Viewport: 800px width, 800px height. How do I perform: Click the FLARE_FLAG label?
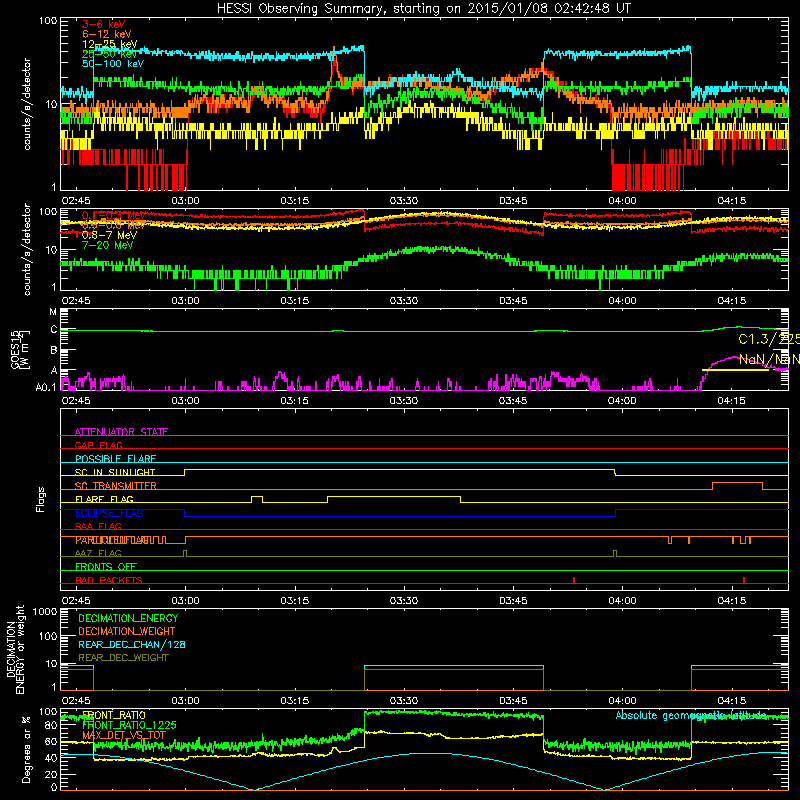(104, 499)
